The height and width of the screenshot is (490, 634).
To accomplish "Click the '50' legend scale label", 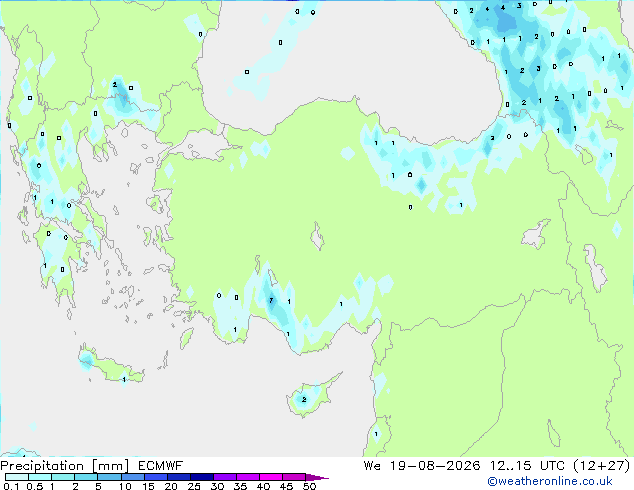I will coord(309,486).
